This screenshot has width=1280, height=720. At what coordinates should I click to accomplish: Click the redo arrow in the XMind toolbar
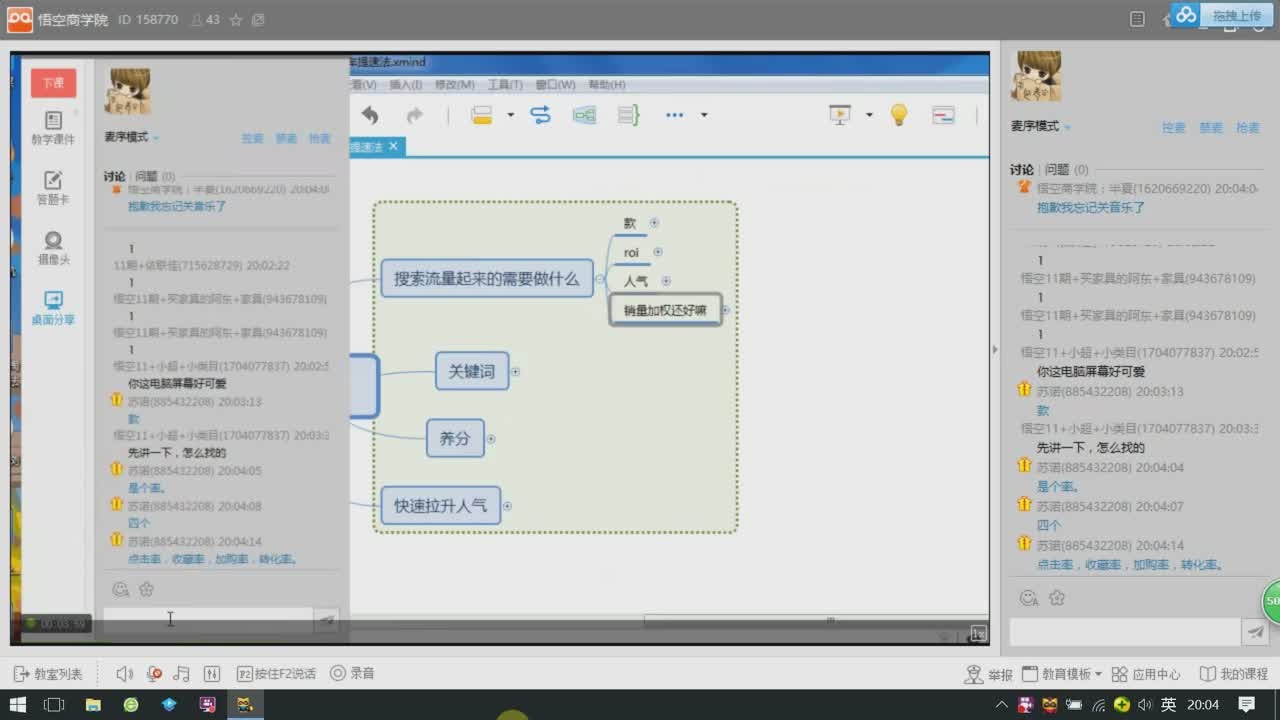coord(414,115)
